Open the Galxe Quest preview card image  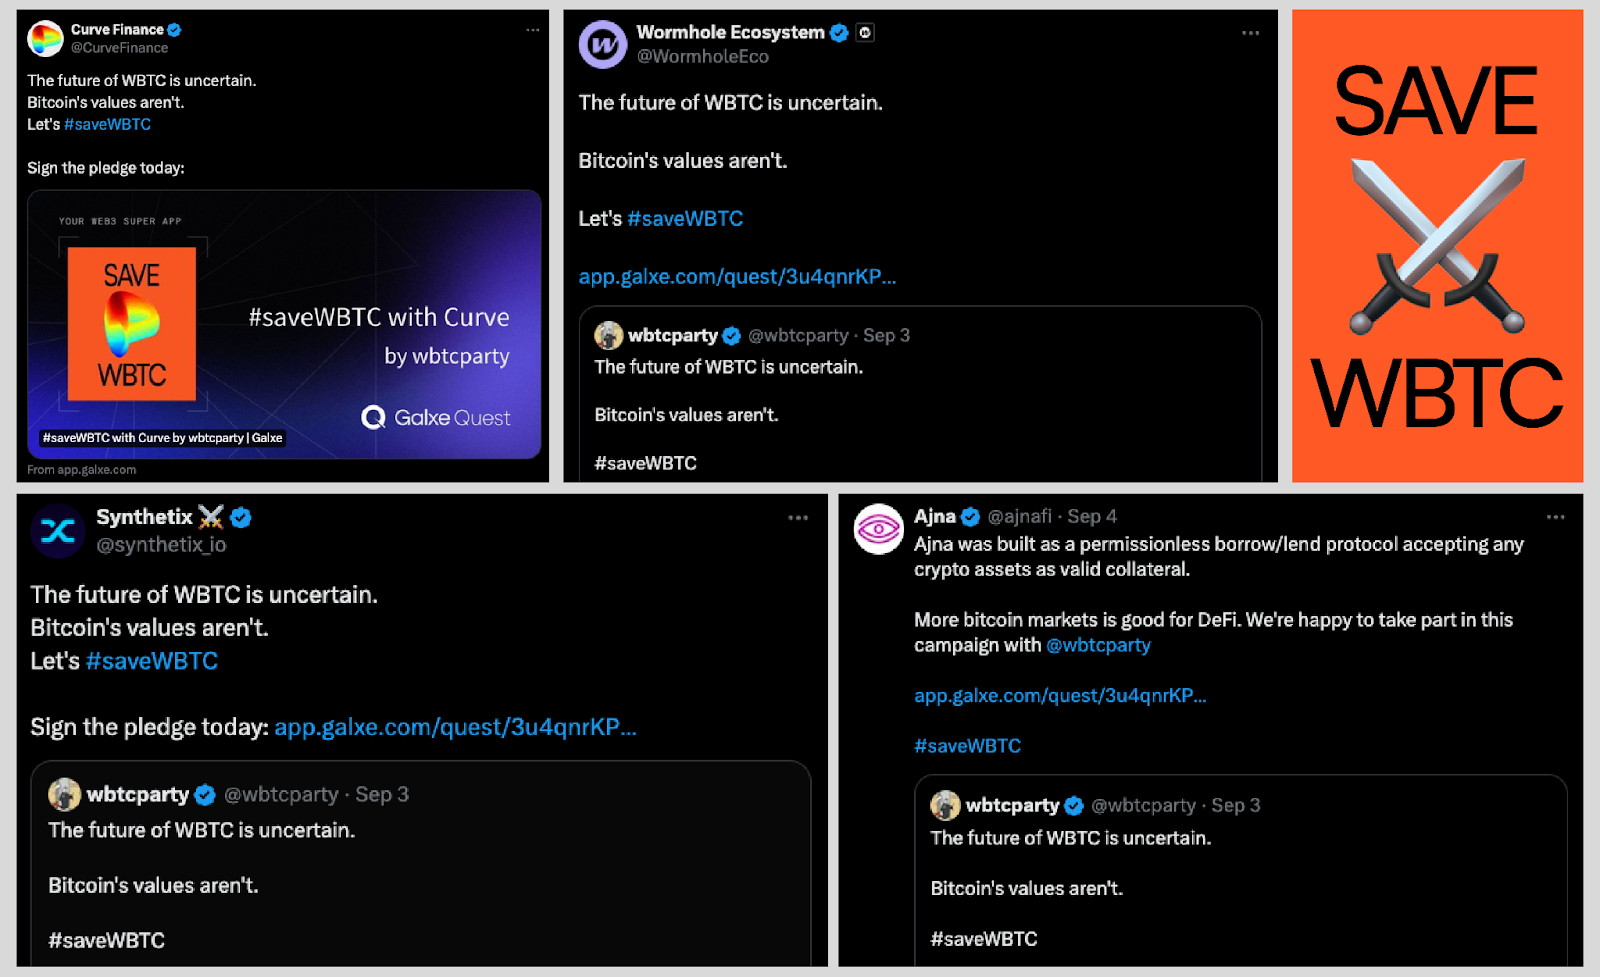[x=284, y=325]
